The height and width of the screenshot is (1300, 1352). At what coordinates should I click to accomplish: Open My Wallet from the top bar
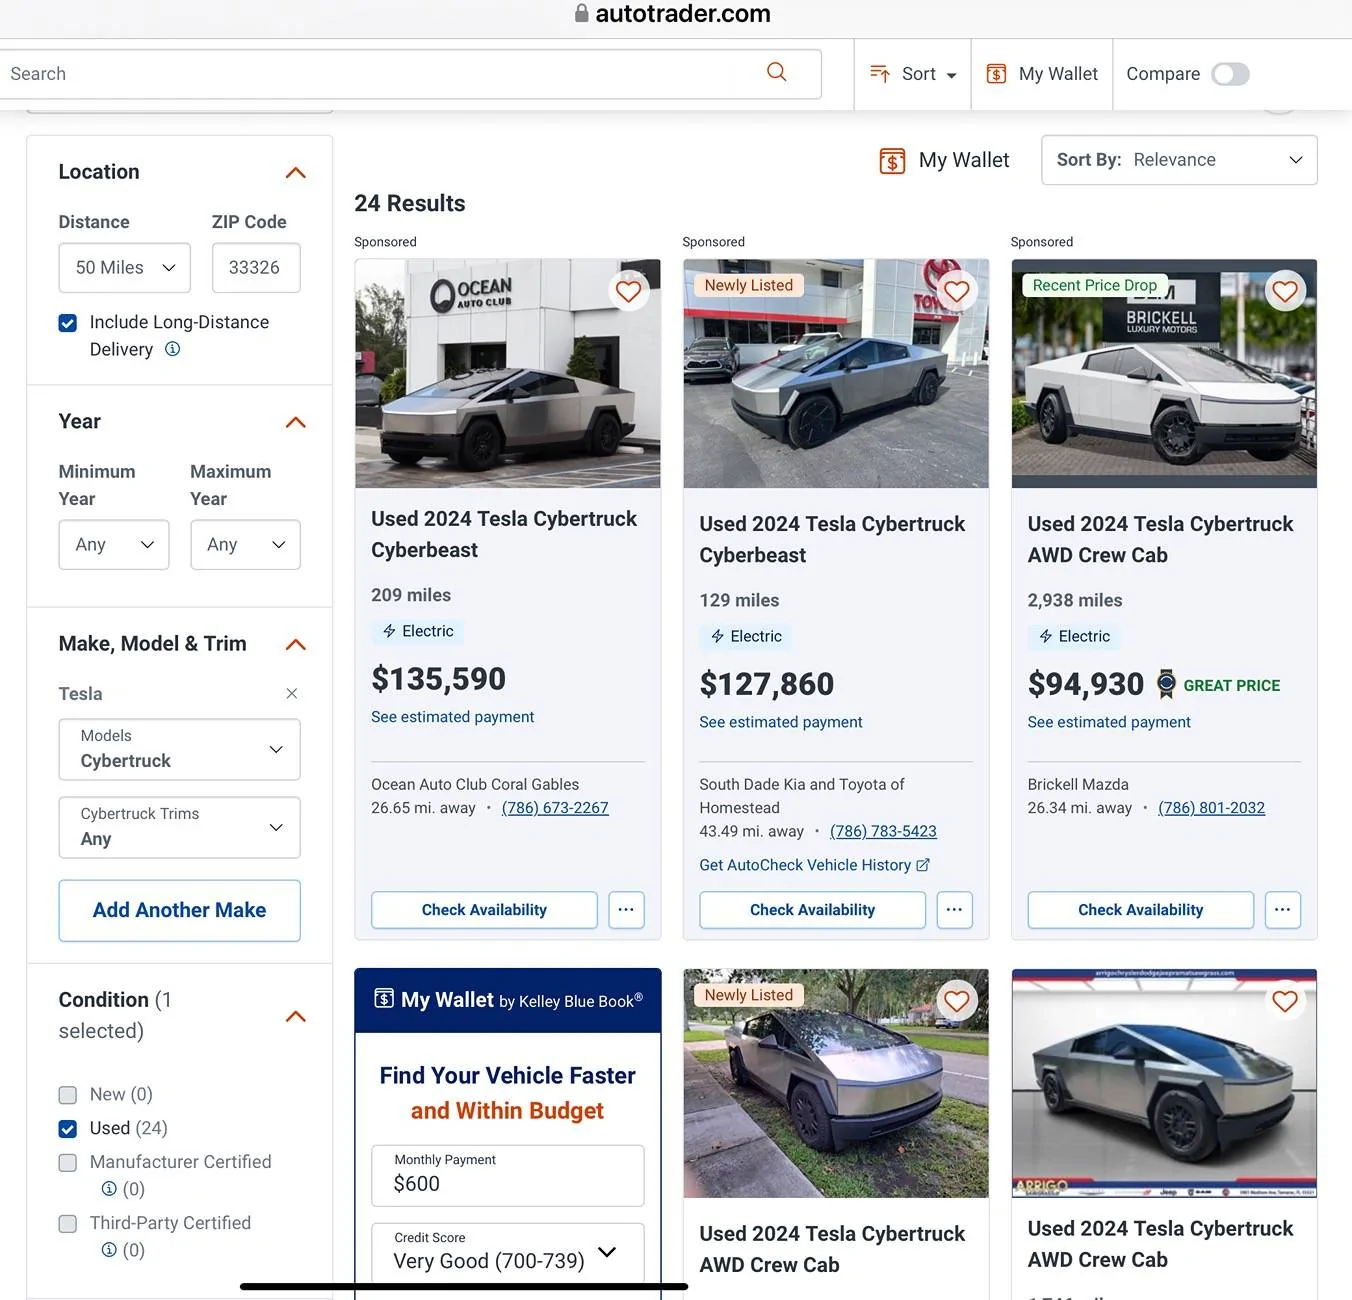(1042, 74)
